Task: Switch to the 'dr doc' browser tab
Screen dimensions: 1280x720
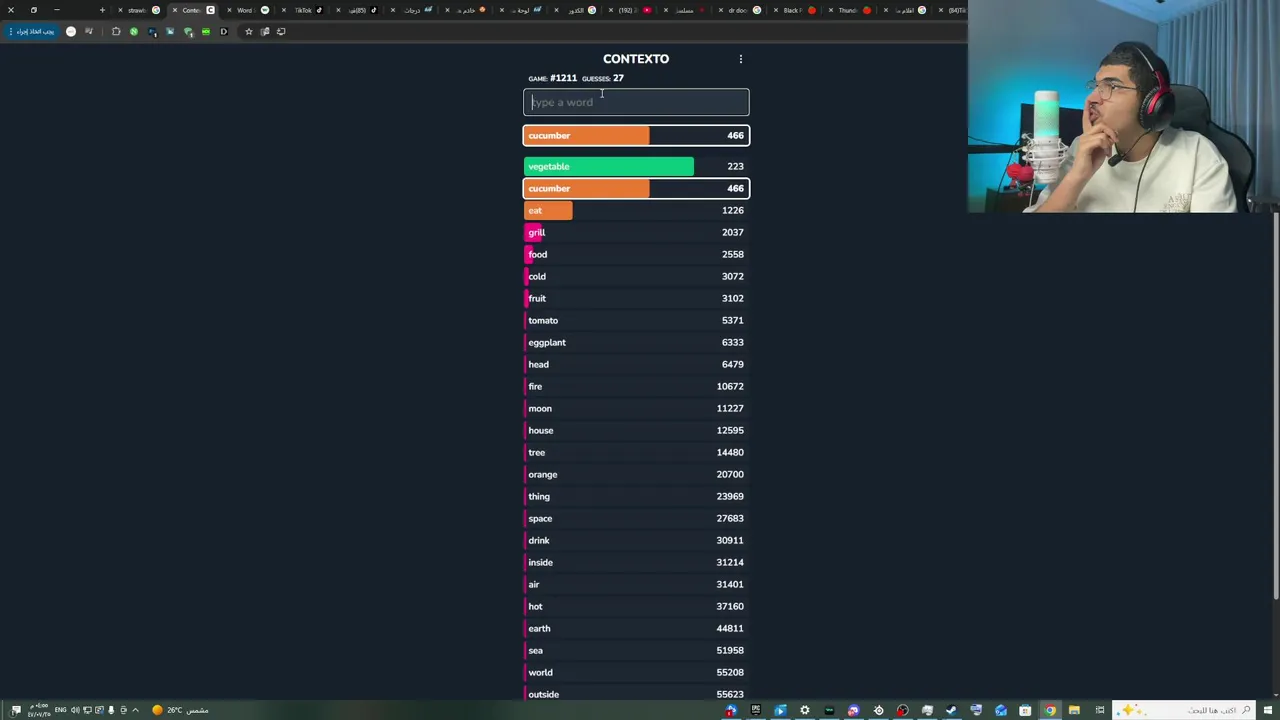Action: (x=740, y=10)
